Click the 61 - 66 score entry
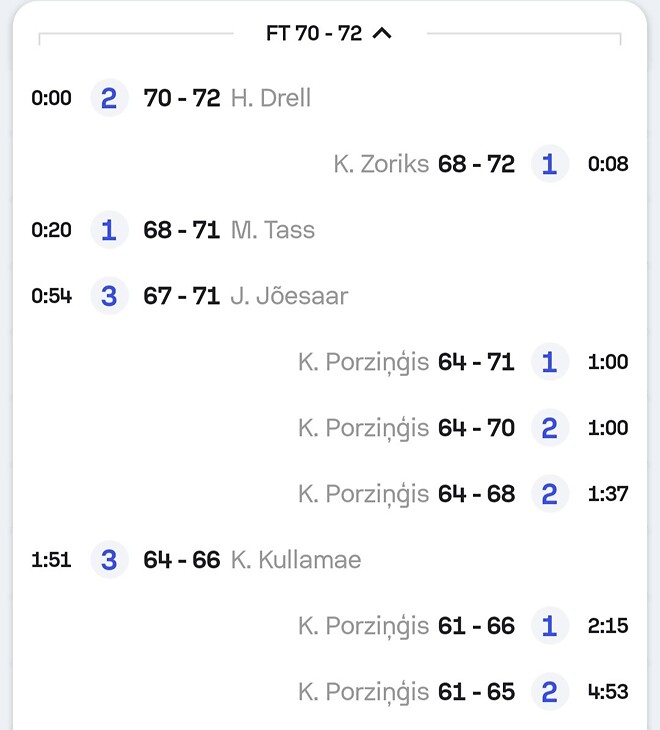The image size is (660, 730). coord(476,626)
